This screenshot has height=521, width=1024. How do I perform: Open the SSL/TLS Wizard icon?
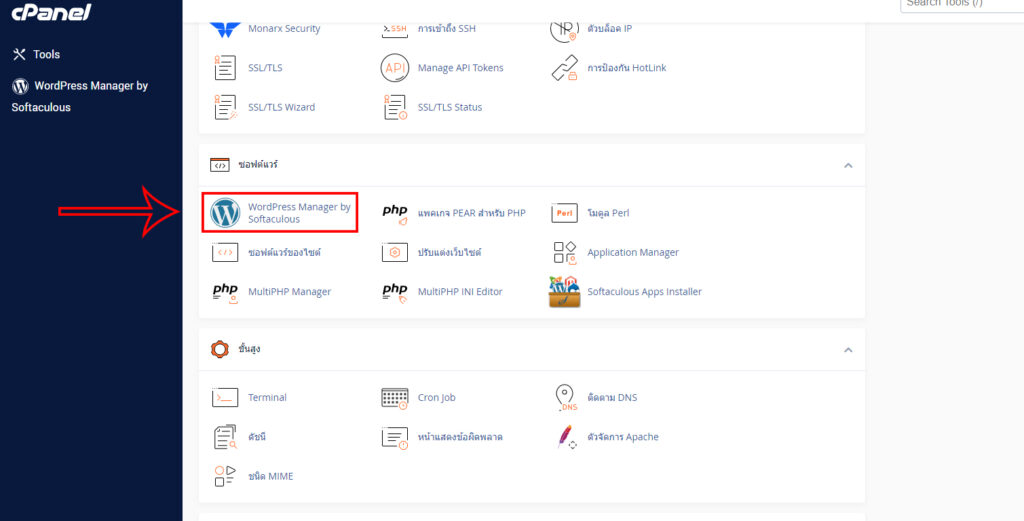coord(225,107)
